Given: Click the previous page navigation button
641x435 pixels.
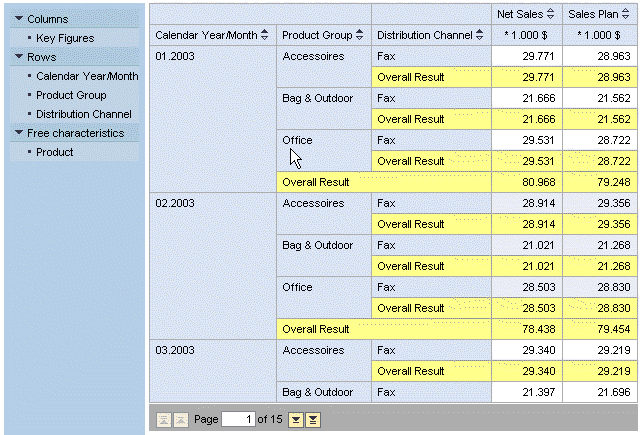Looking at the screenshot, I should pyautogui.click(x=181, y=419).
